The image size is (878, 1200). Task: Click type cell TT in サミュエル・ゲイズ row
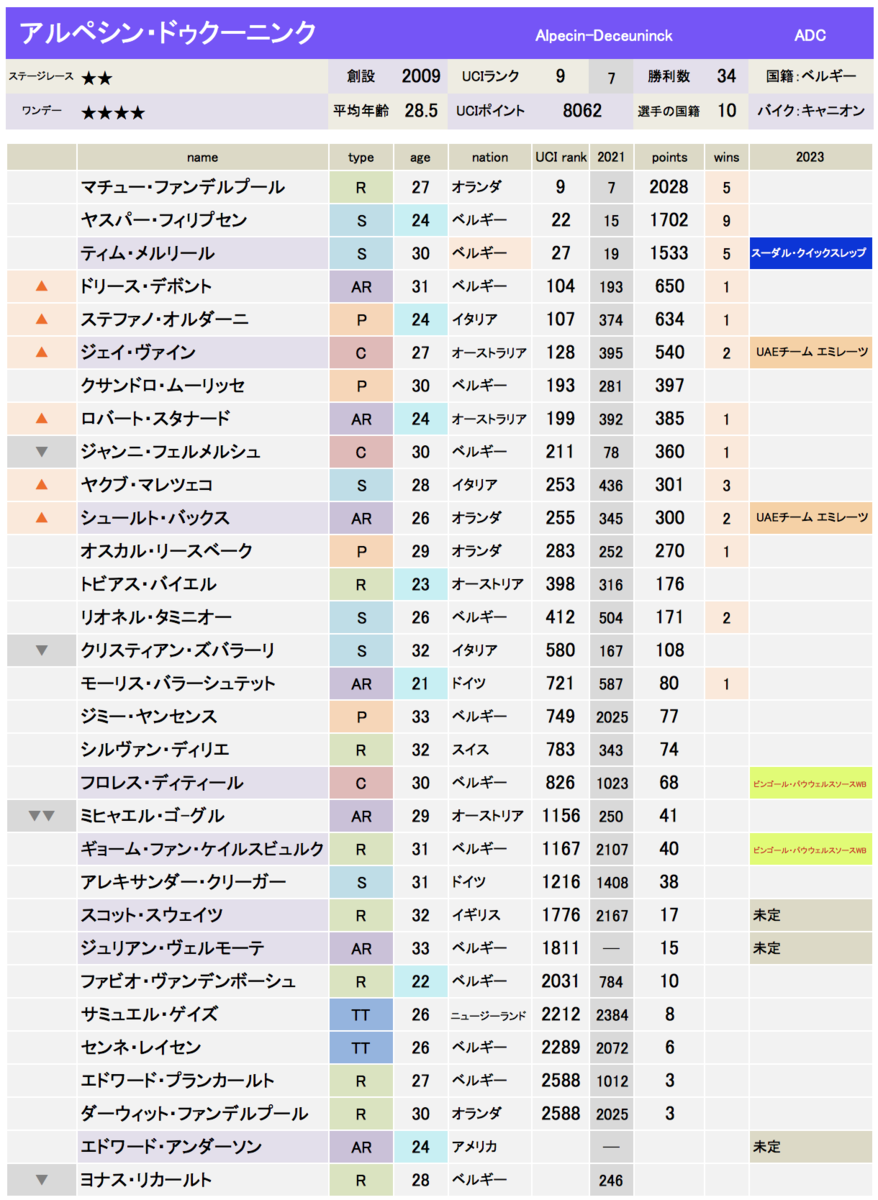click(361, 1014)
